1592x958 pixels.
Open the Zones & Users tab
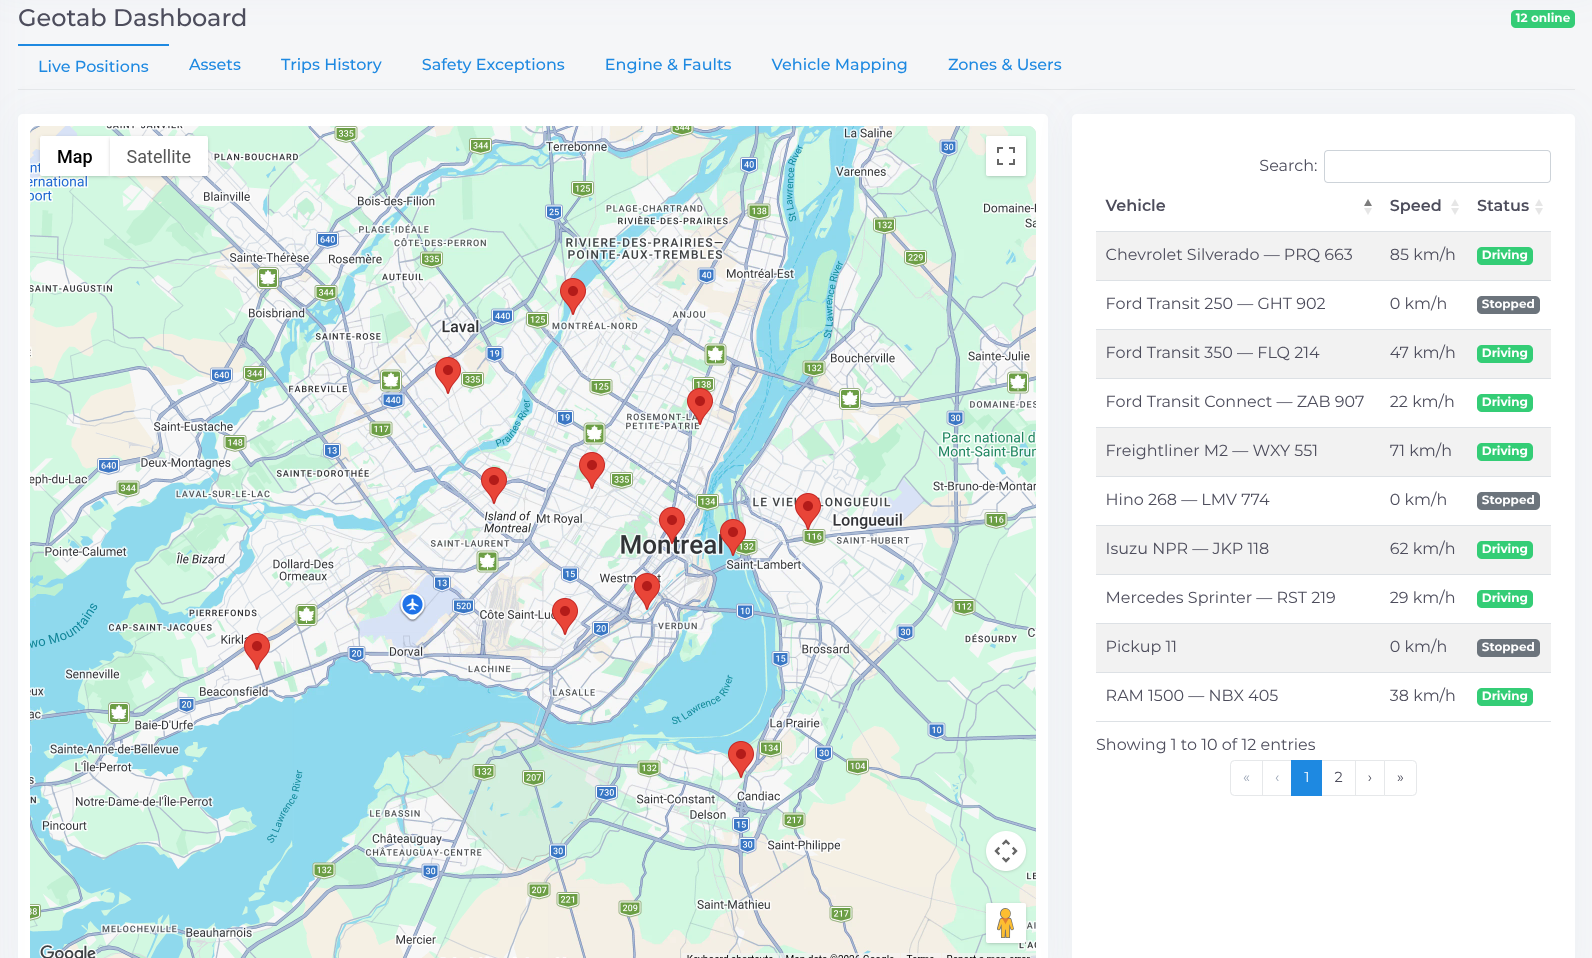click(x=1005, y=64)
